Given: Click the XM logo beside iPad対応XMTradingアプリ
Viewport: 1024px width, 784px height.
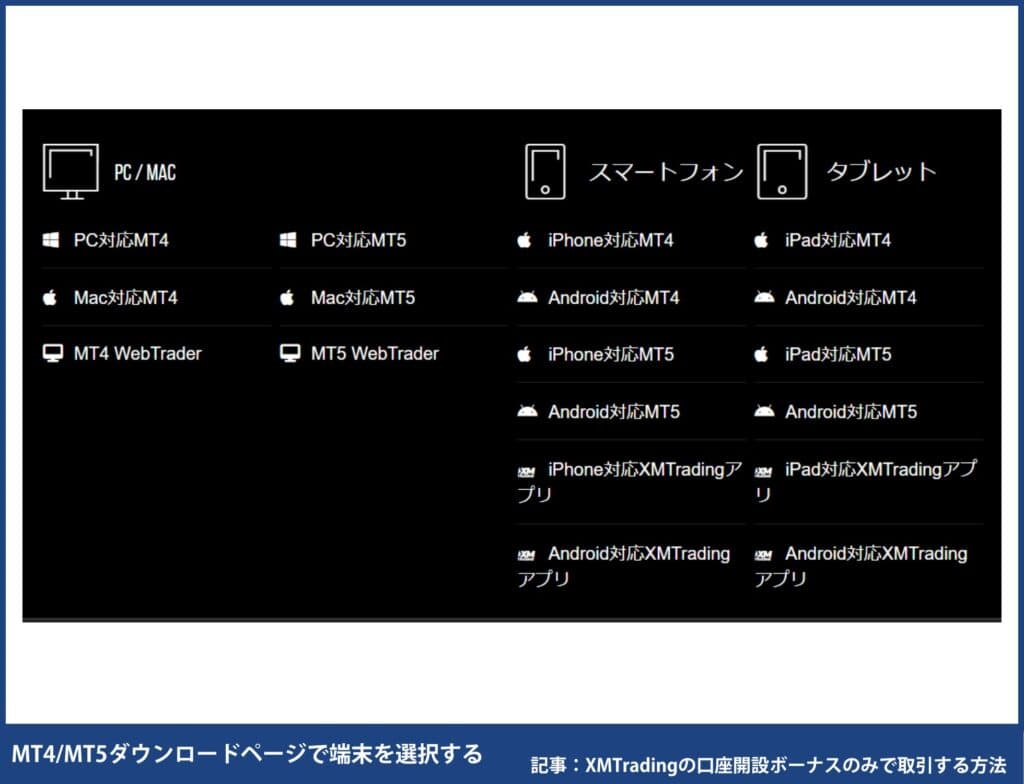Looking at the screenshot, I should pos(763,472).
